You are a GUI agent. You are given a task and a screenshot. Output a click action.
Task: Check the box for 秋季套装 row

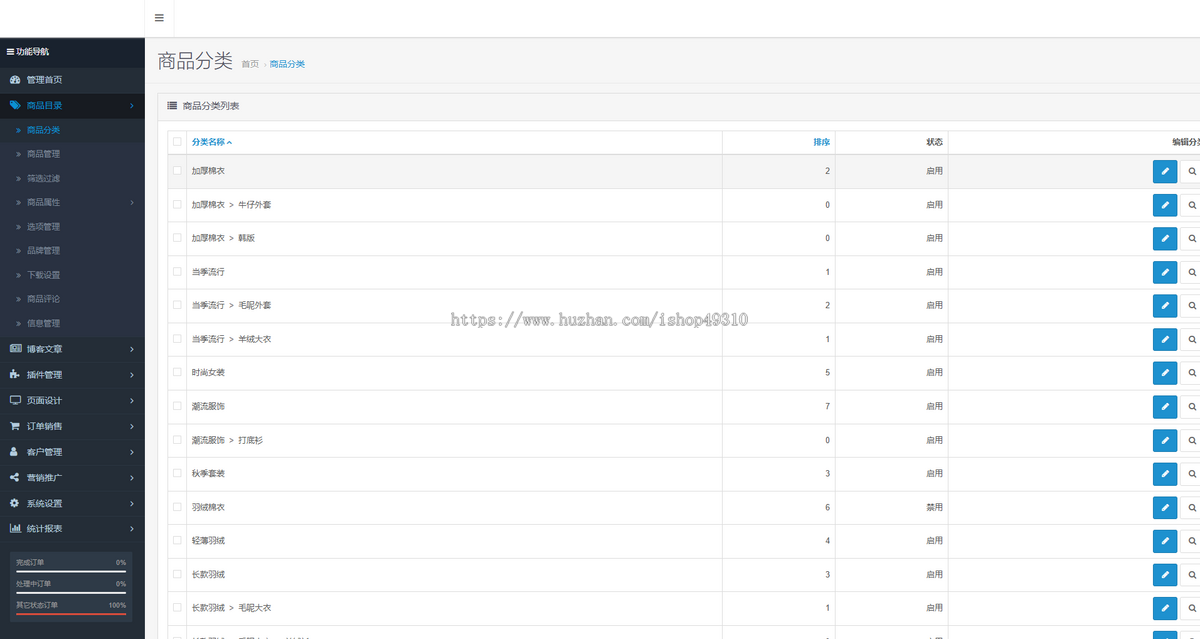coord(177,473)
